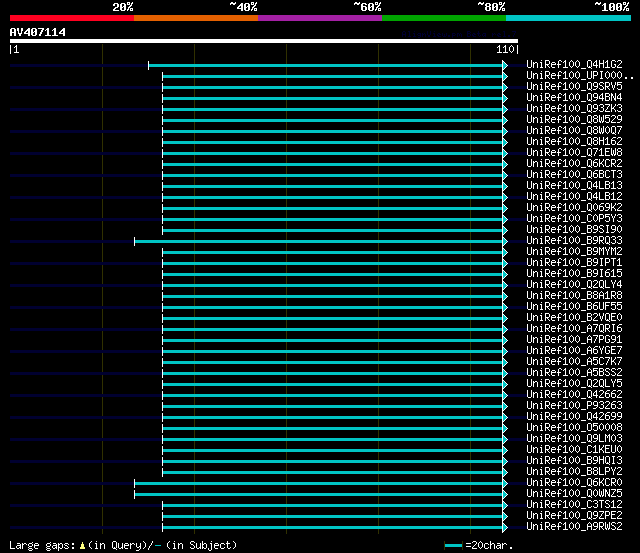
Task: Select the UniRef100_Q2QLY4 label
Action: click(574, 285)
